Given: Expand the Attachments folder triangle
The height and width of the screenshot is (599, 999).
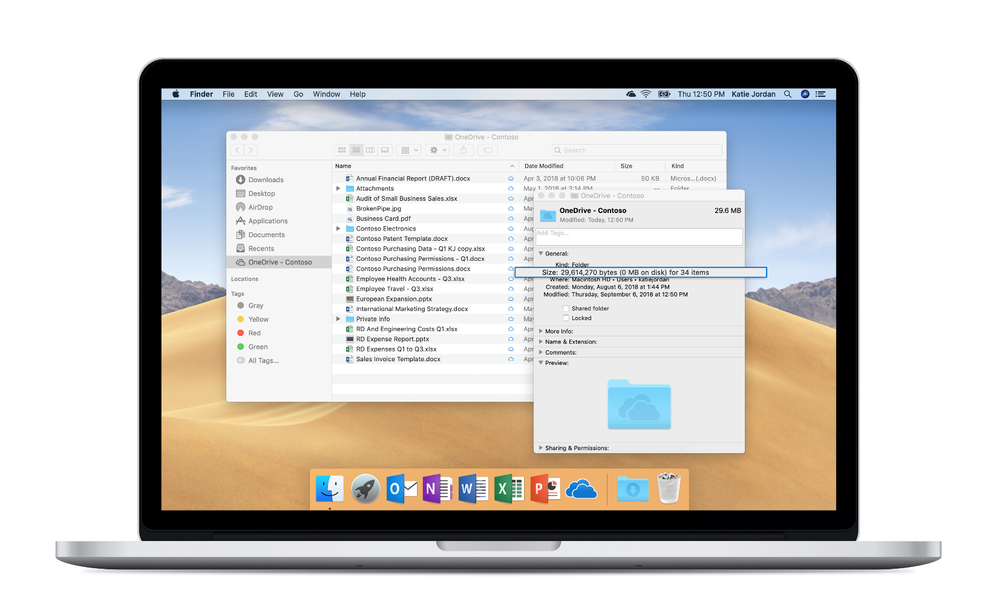Looking at the screenshot, I should click(x=338, y=189).
